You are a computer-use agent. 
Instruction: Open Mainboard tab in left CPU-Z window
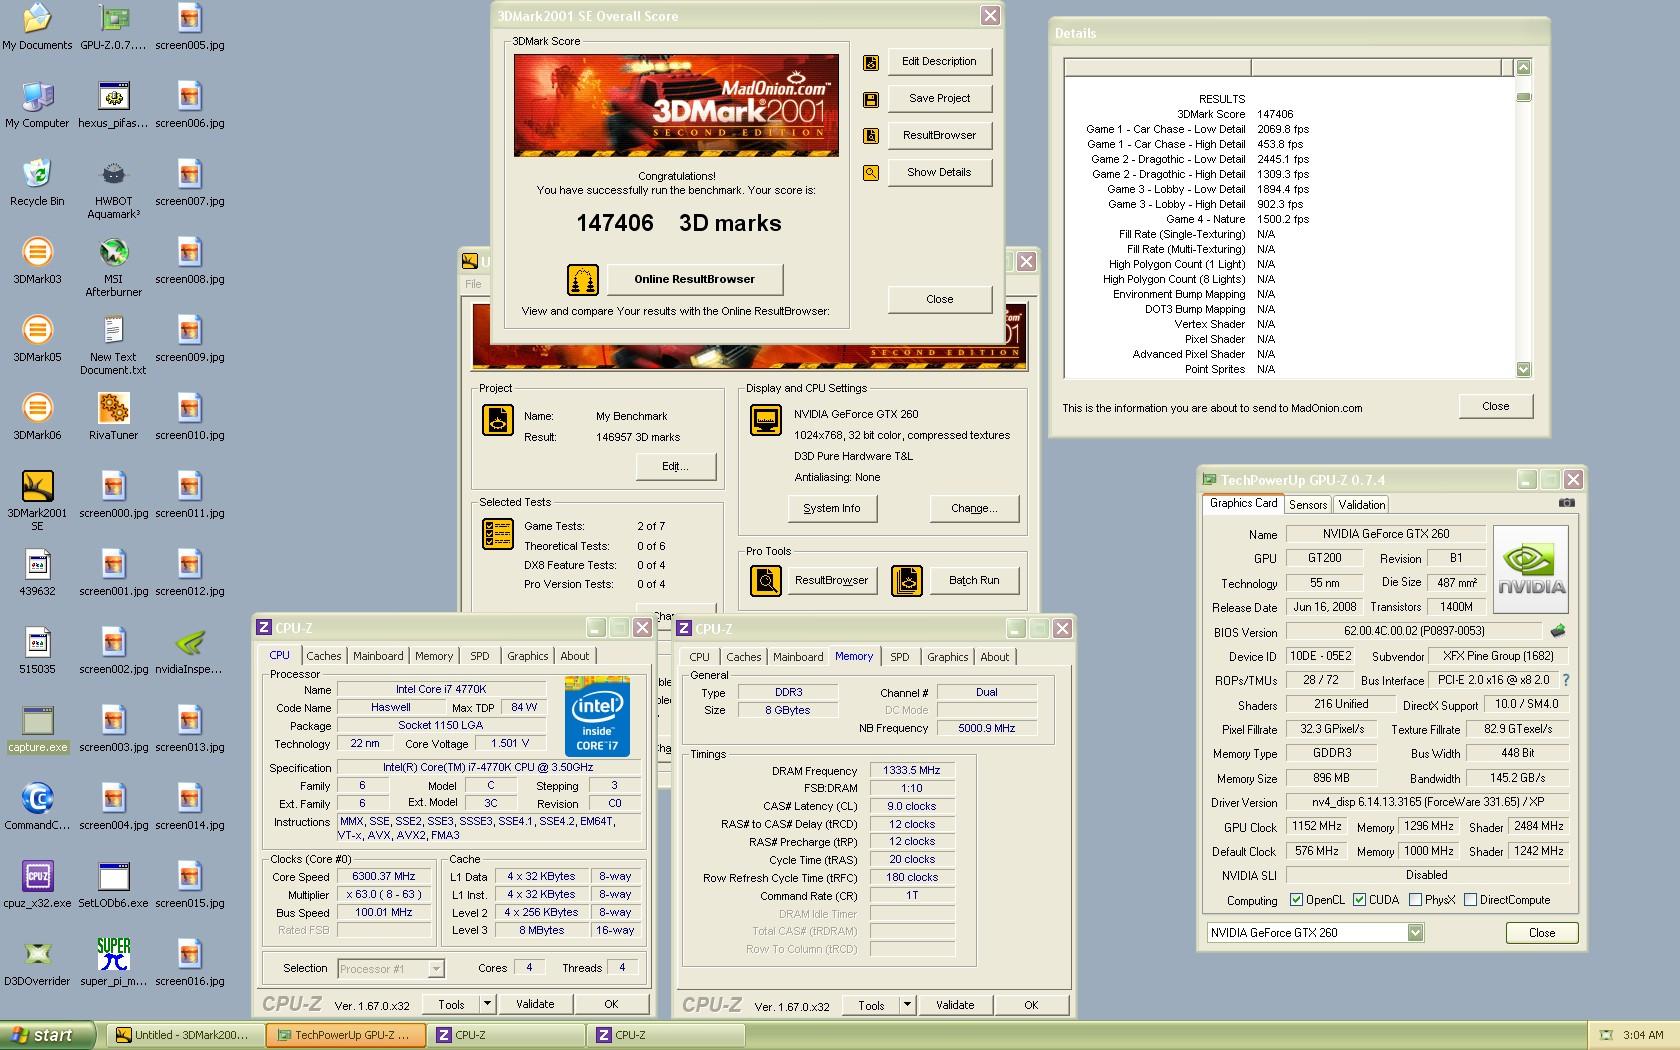point(378,656)
